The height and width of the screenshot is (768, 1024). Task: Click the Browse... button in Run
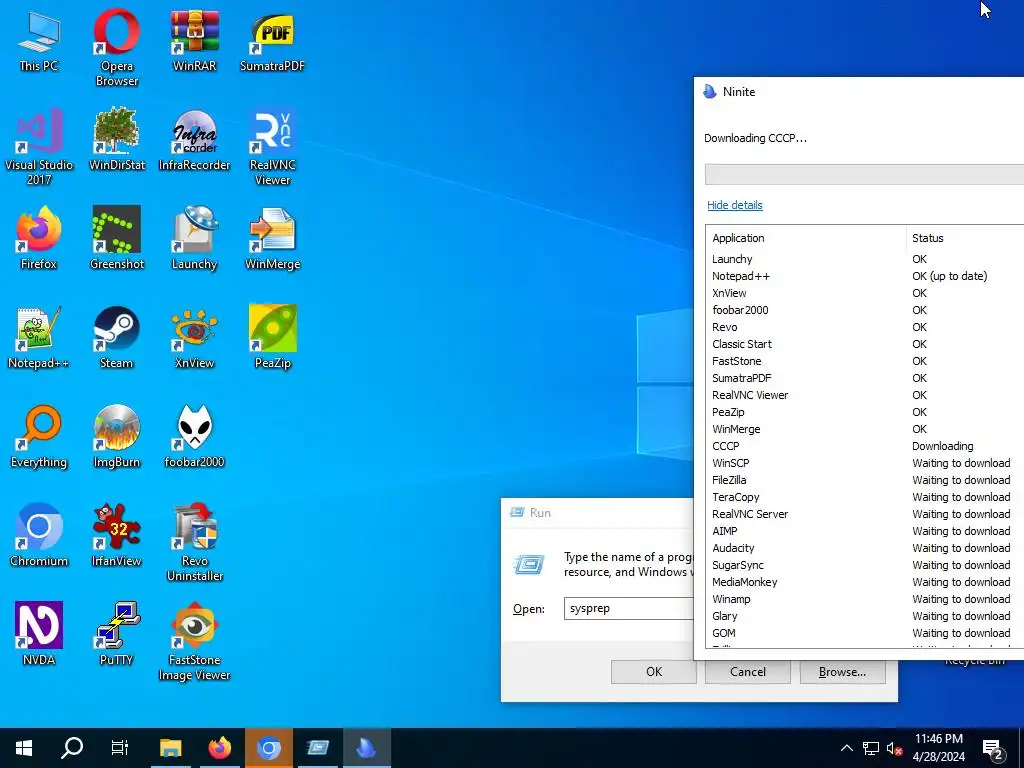click(842, 672)
